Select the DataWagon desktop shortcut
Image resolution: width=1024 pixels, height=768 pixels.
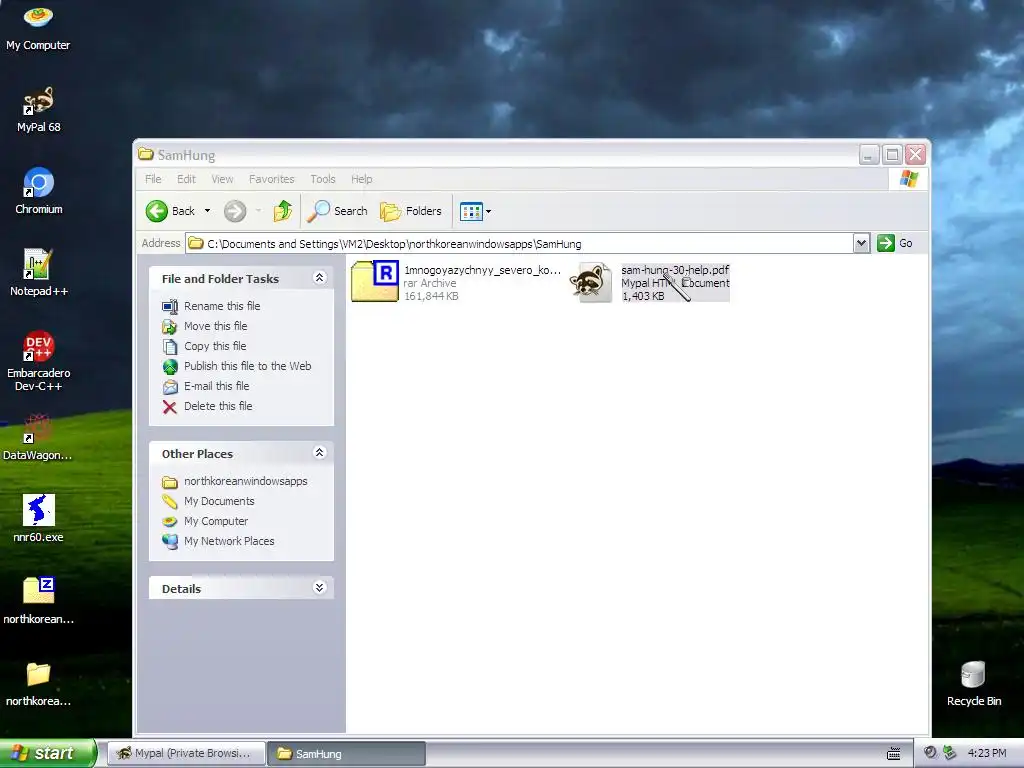point(38,437)
